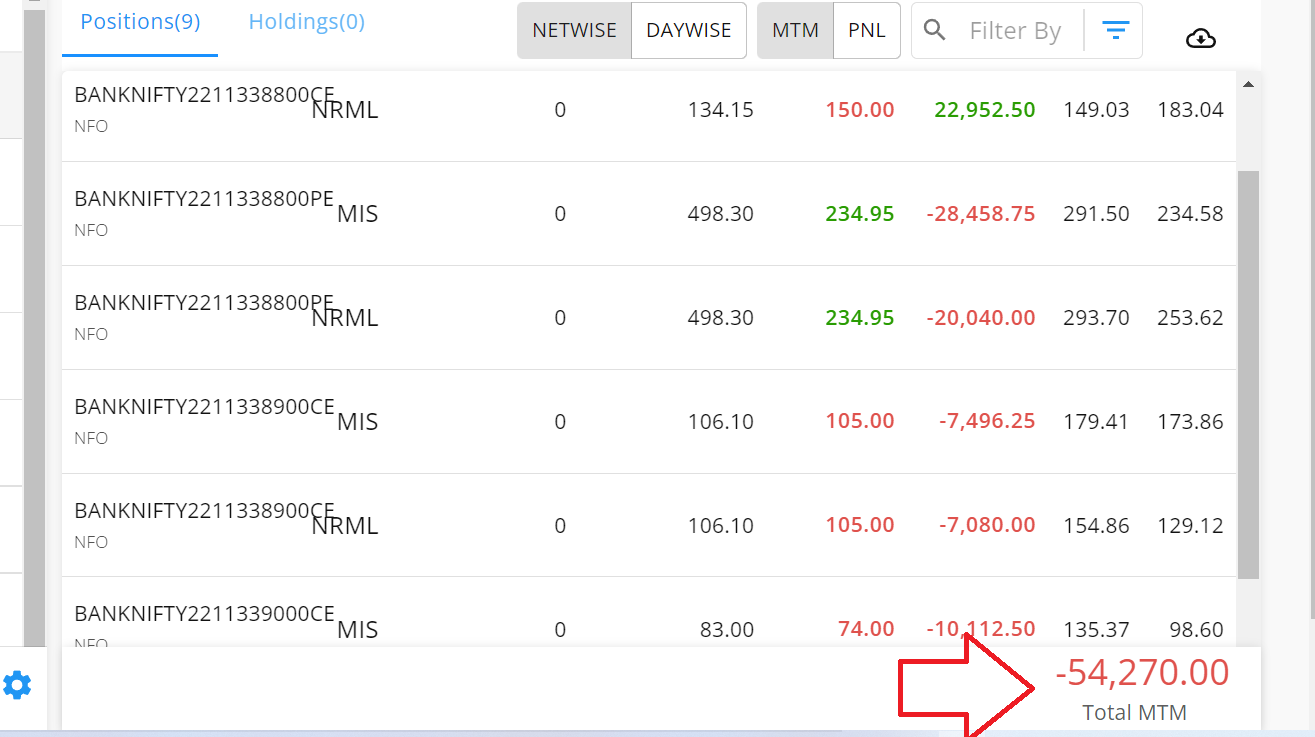Image resolution: width=1315 pixels, height=737 pixels.
Task: Click the average value 98.60
Action: point(1196,630)
